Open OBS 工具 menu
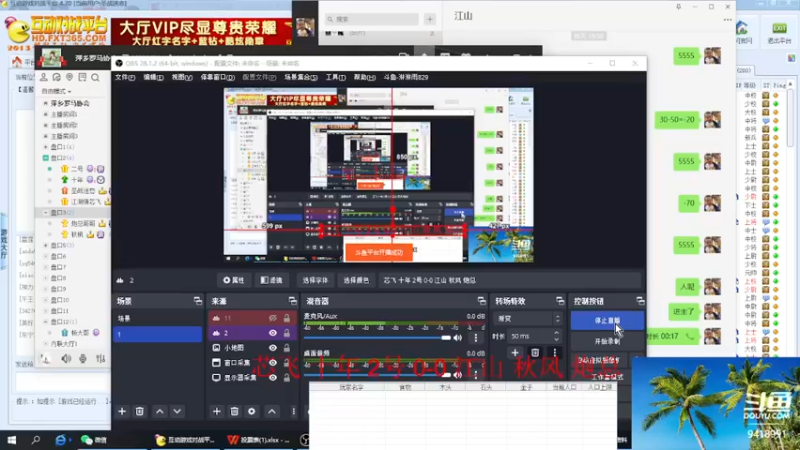Screen dimensions: 800x450 pyautogui.click(x=335, y=78)
